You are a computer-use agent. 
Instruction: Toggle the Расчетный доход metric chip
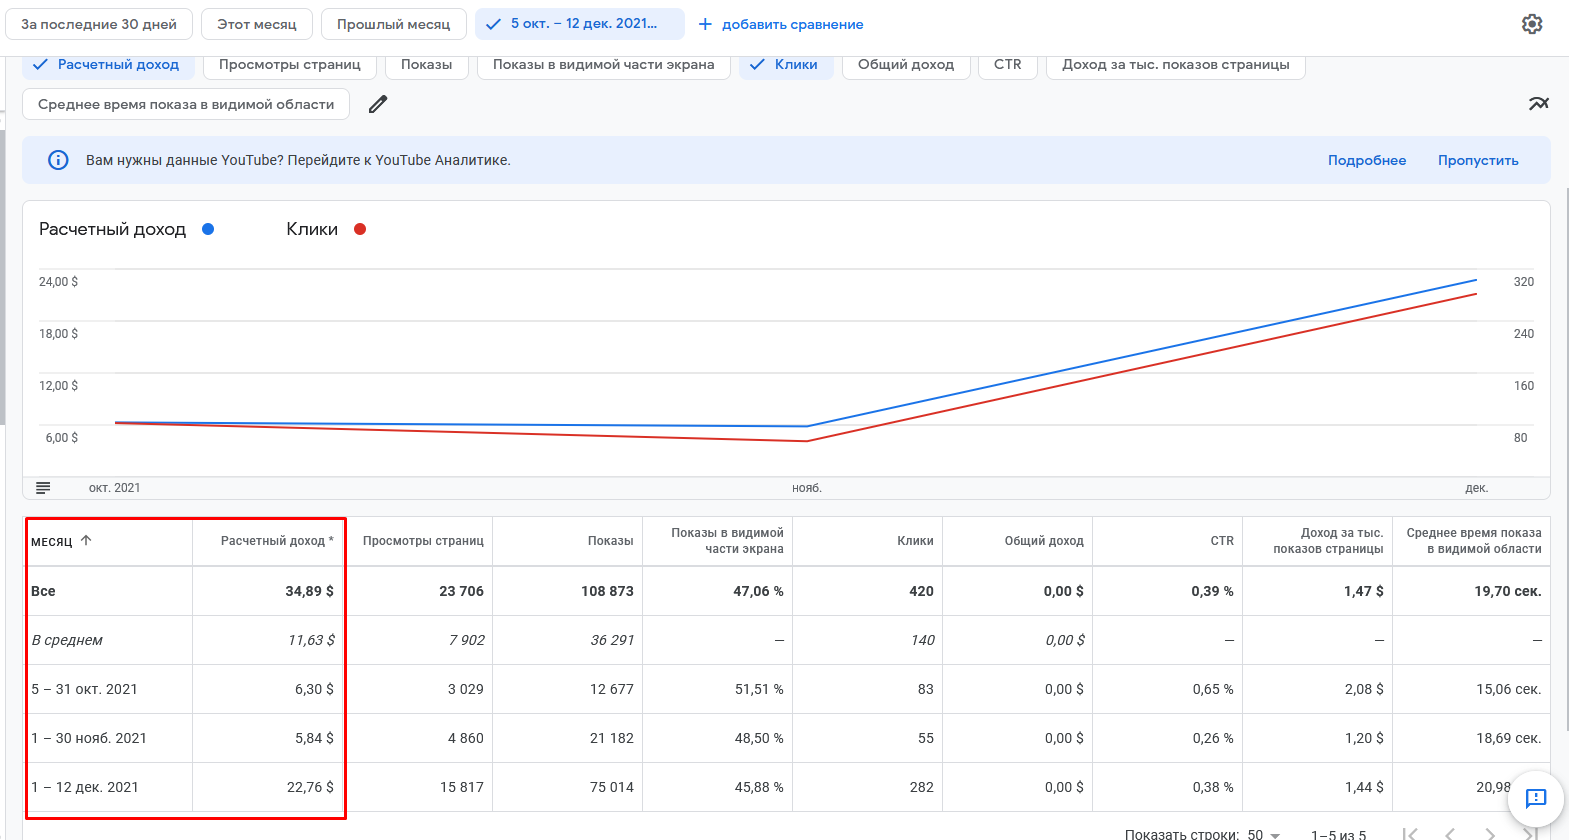point(106,65)
